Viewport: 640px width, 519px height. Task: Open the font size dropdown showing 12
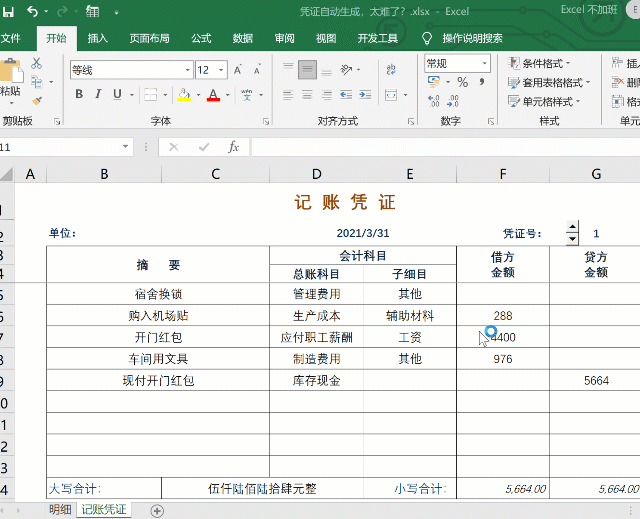click(221, 70)
